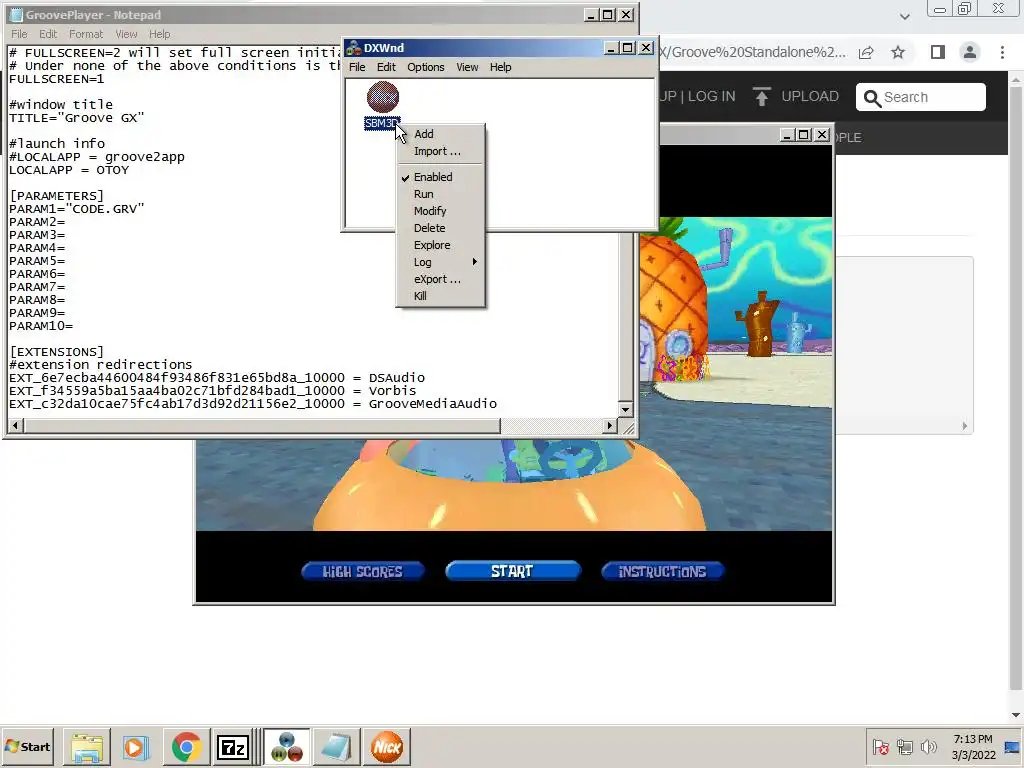
Task: Click the web panel right scroll arrow
Action: pos(965,426)
